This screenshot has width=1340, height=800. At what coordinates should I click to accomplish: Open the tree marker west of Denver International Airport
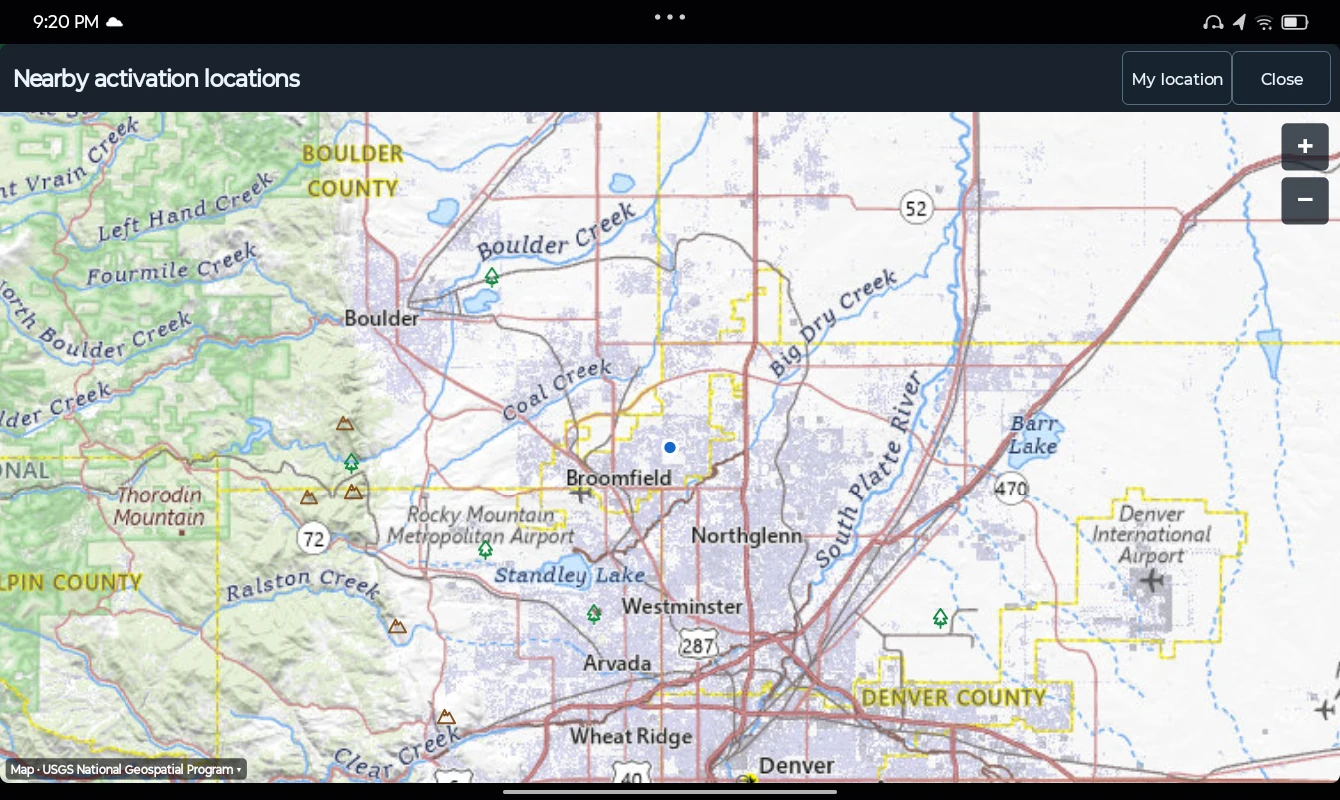(x=940, y=618)
